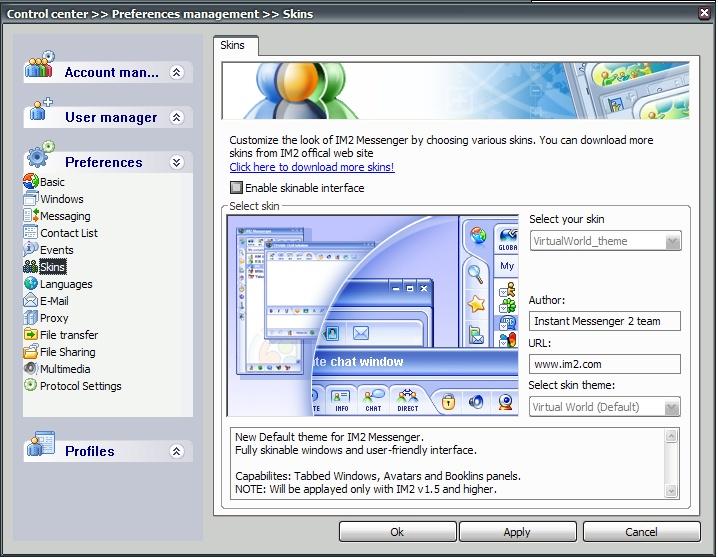This screenshot has height=558, width=718.
Task: Click the Multimedia speaker icon
Action: click(x=31, y=368)
